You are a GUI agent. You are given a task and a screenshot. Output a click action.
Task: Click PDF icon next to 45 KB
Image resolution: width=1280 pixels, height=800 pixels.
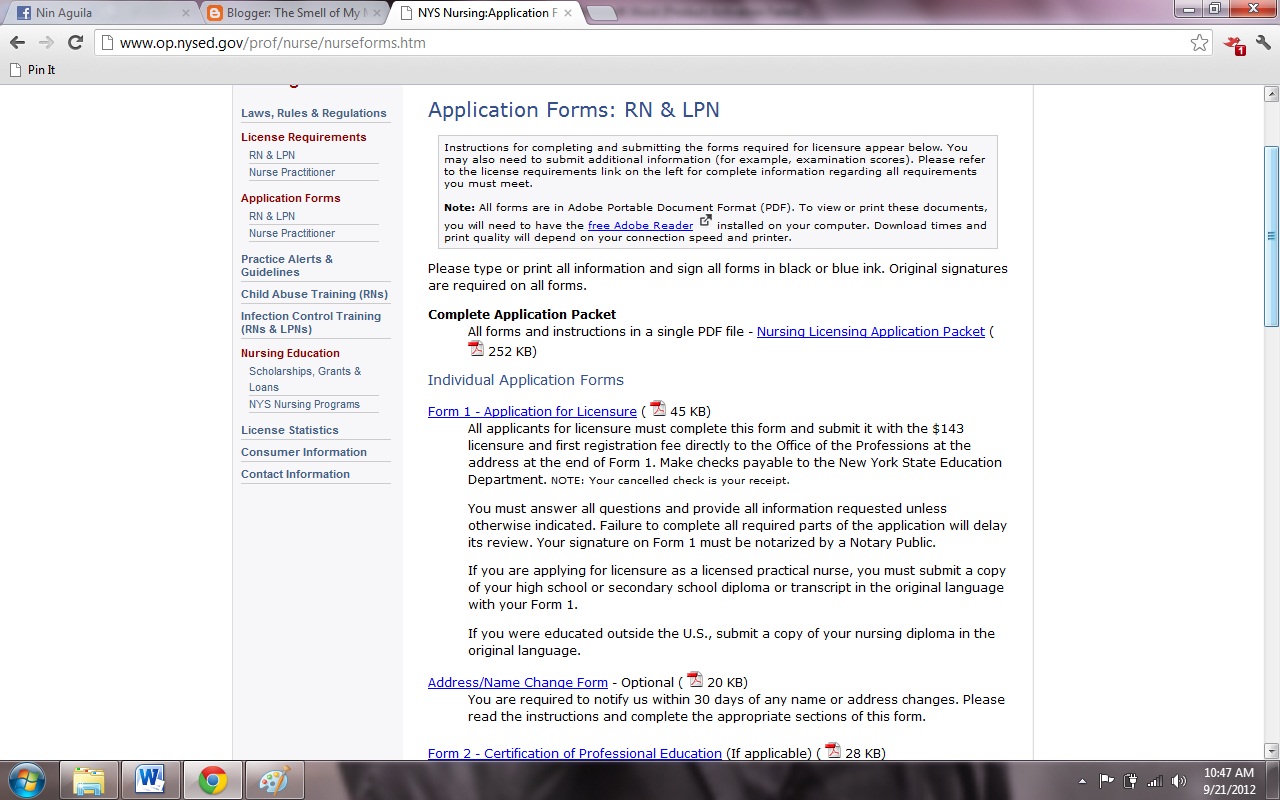(658, 409)
